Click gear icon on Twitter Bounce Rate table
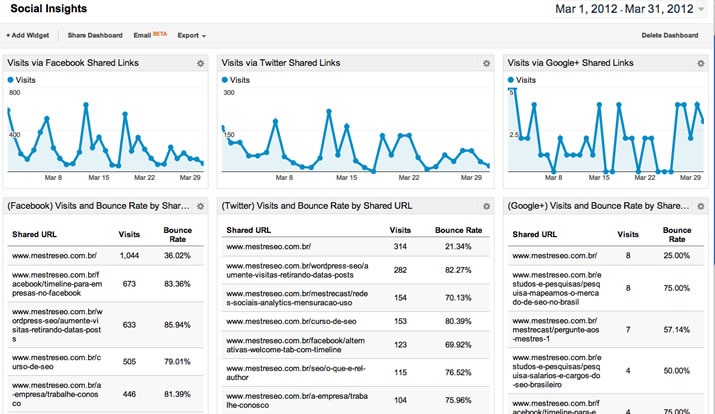The height and width of the screenshot is (414, 715). pyautogui.click(x=486, y=205)
